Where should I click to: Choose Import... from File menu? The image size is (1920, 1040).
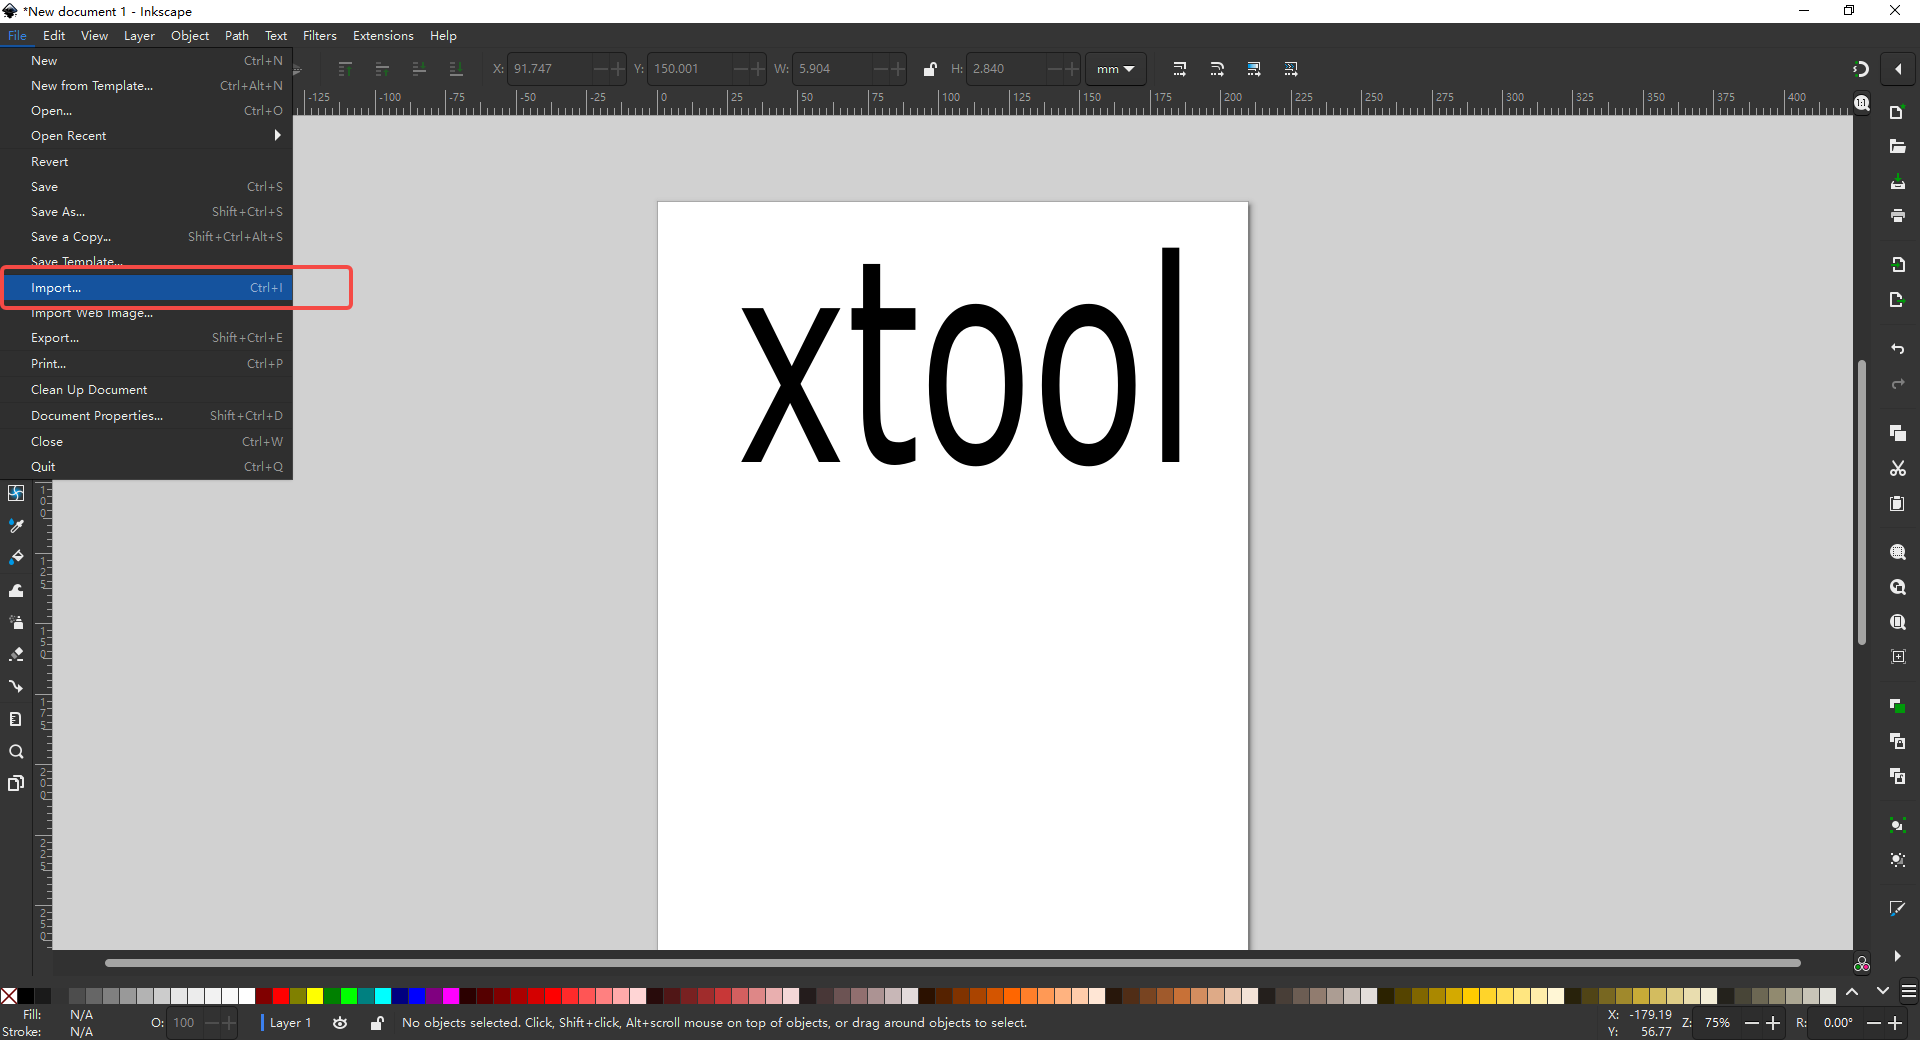pos(146,288)
